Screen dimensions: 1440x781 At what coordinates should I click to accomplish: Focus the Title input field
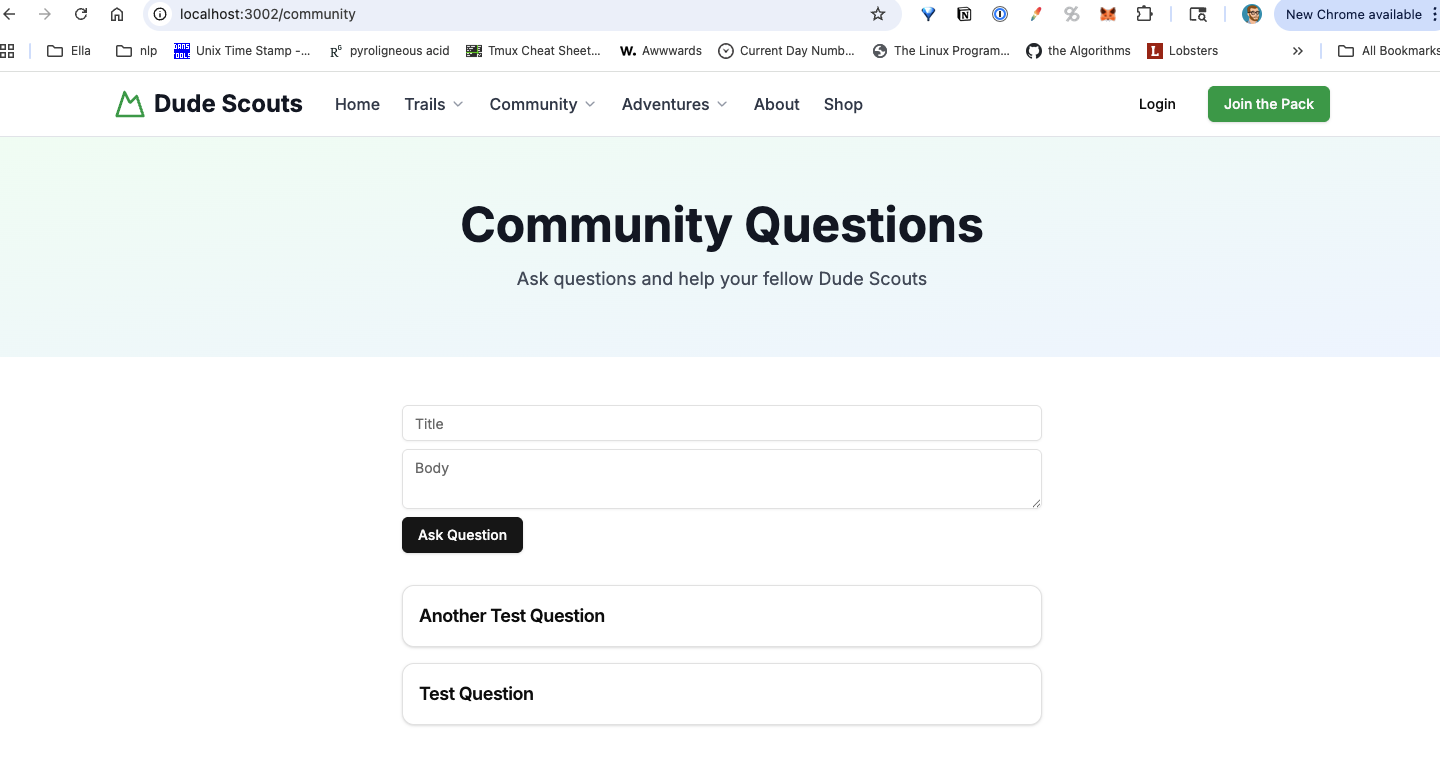click(722, 423)
